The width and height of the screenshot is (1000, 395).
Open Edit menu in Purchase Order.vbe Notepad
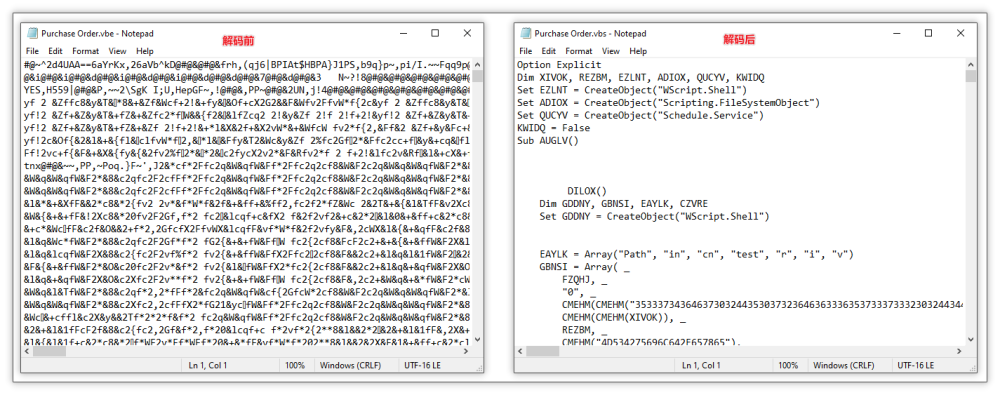pyautogui.click(x=55, y=51)
